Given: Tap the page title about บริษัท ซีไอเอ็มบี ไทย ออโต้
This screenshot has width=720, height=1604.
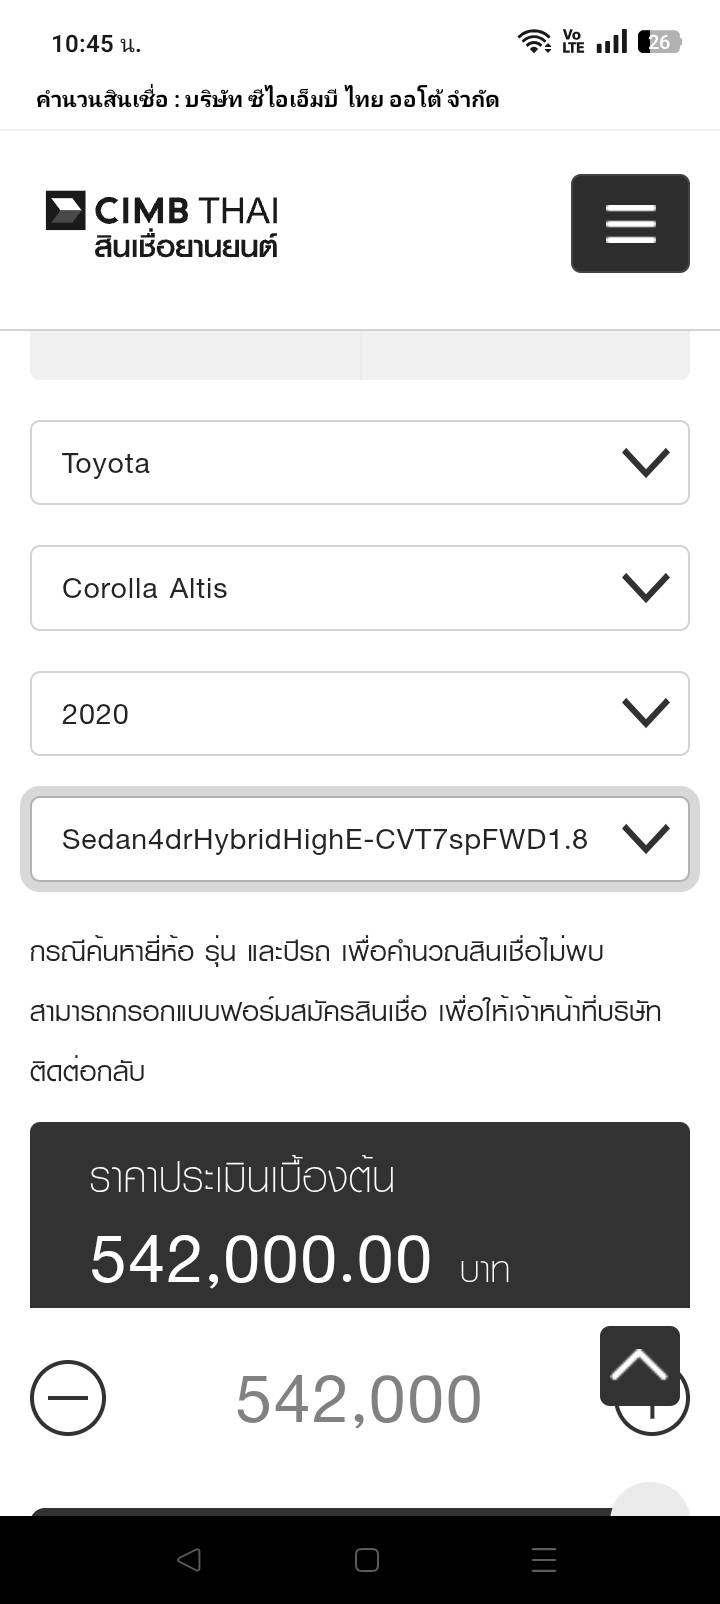Looking at the screenshot, I should pyautogui.click(x=267, y=99).
